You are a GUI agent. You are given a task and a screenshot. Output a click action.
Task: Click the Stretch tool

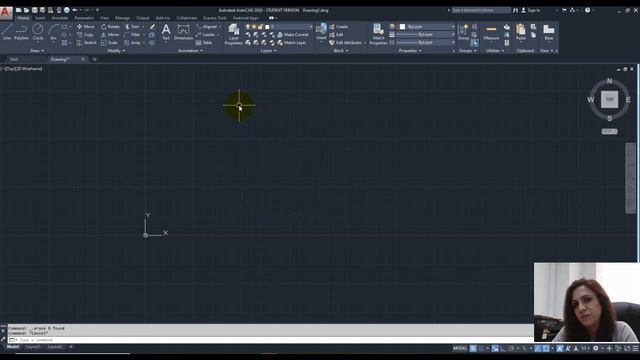pyautogui.click(x=87, y=42)
